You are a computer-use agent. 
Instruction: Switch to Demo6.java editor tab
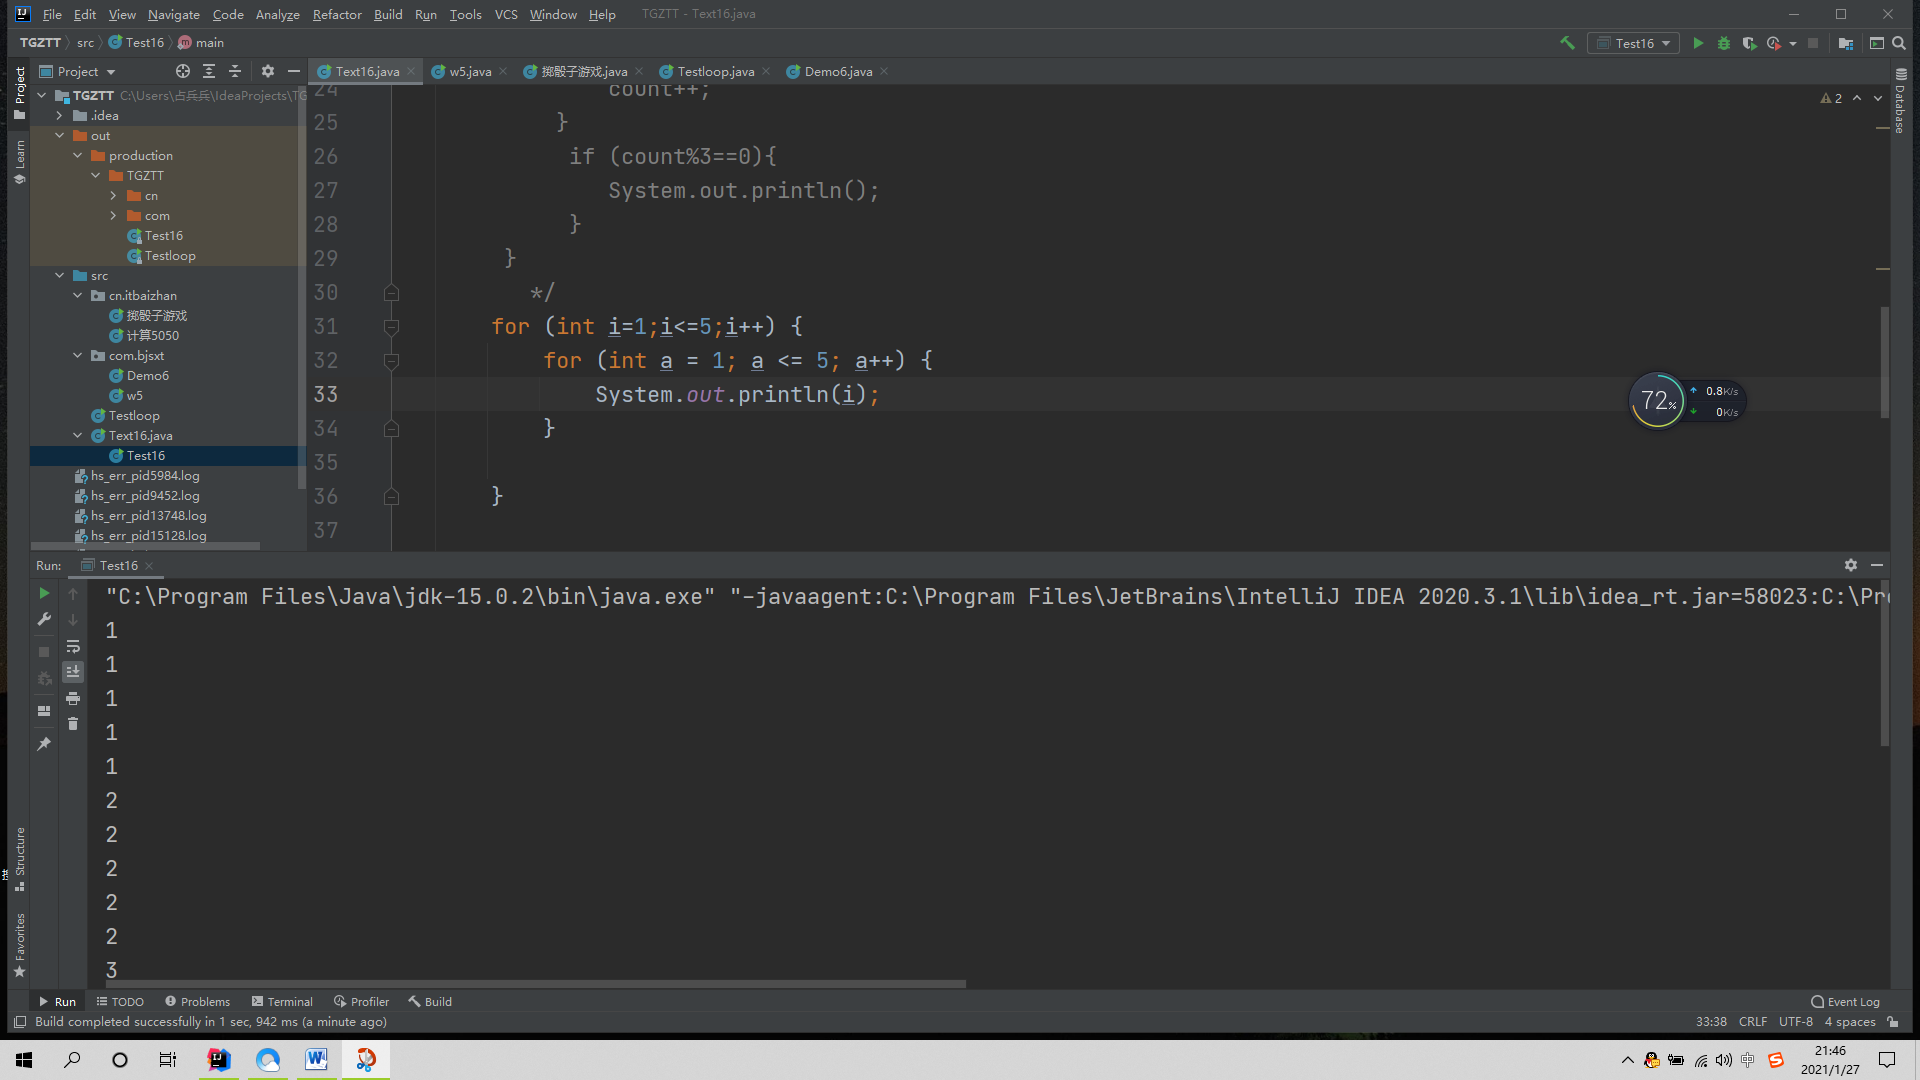[838, 71]
